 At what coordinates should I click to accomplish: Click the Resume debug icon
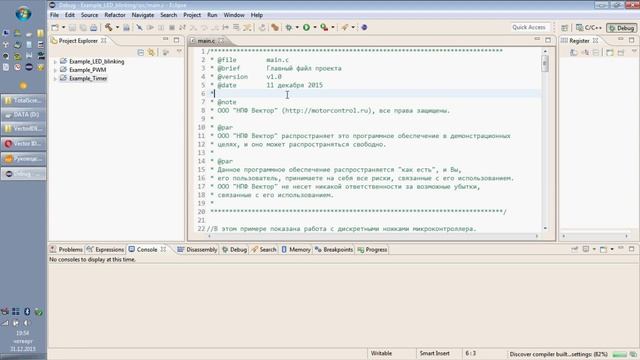click(x=150, y=27)
